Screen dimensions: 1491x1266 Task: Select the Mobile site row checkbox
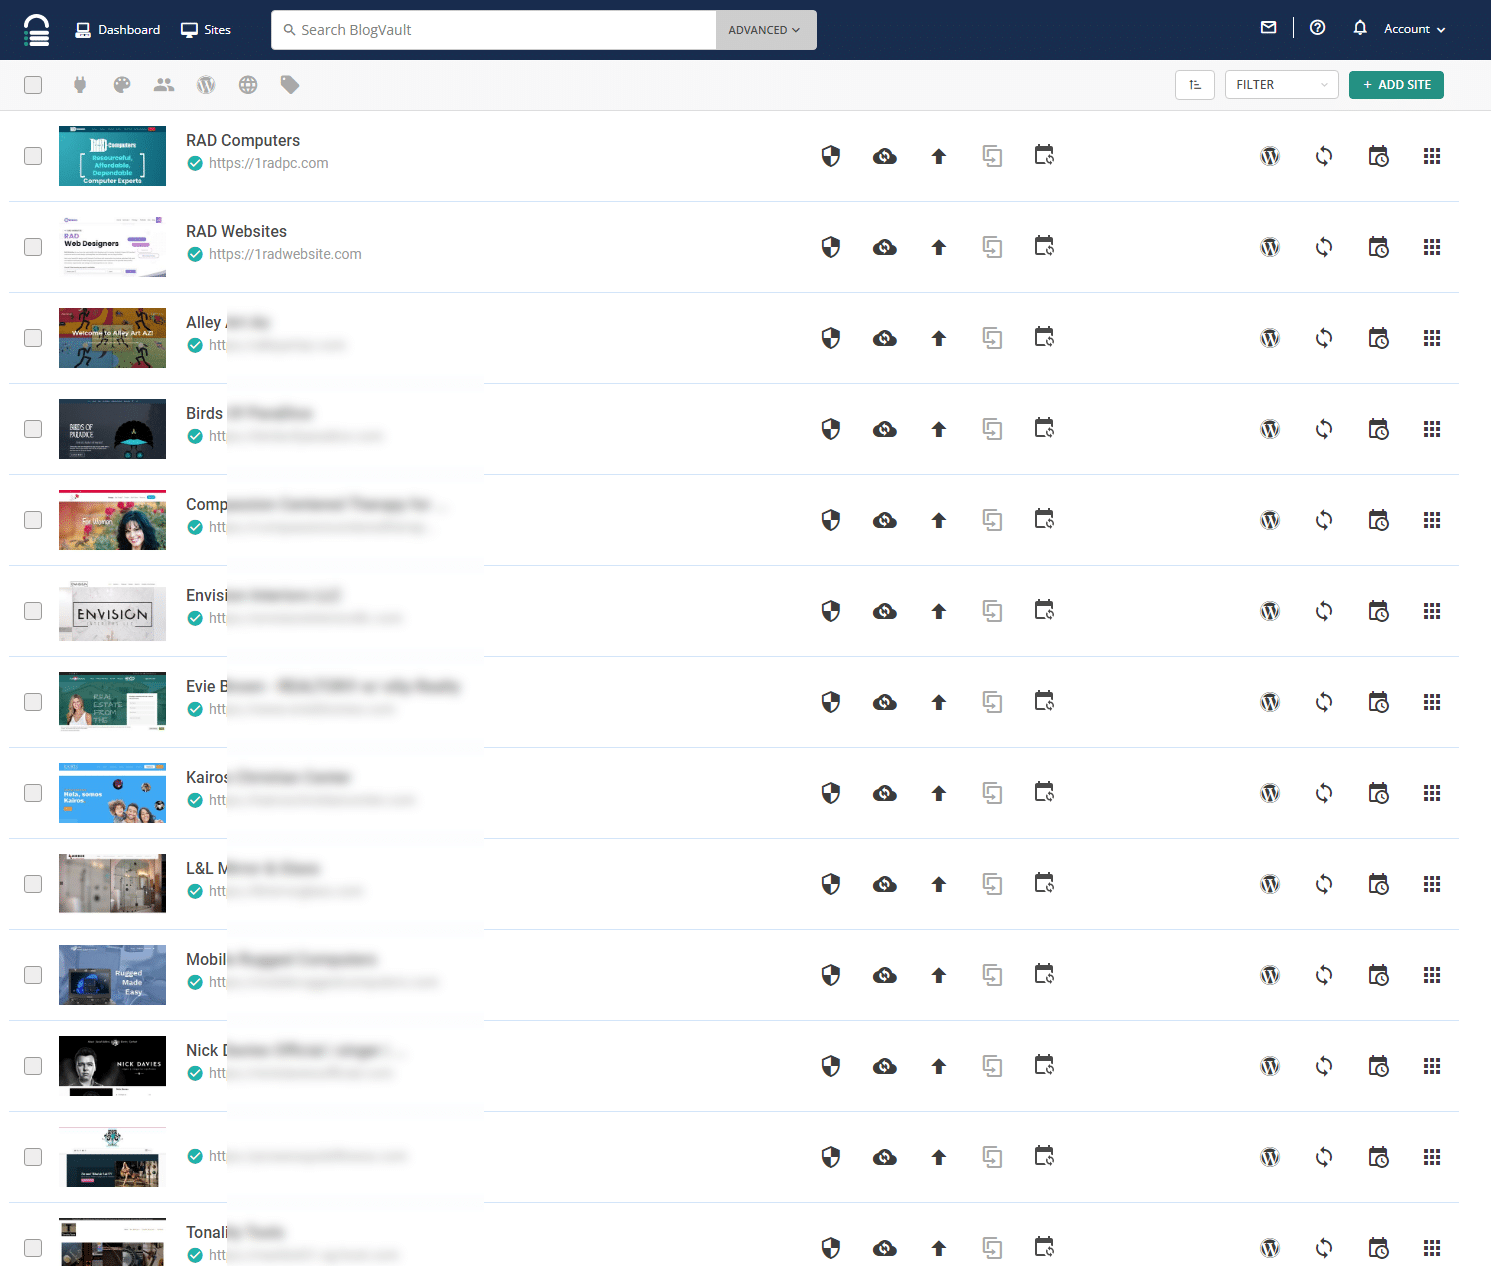[33, 975]
